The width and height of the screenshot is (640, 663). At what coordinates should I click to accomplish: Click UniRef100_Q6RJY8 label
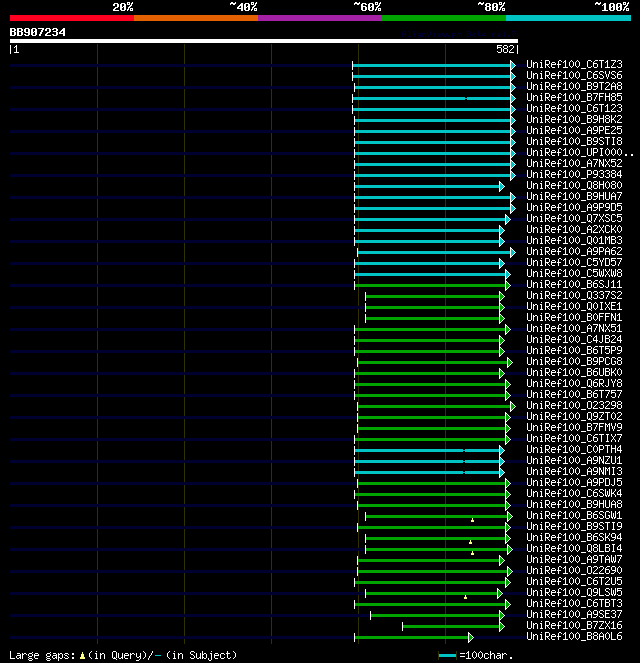coord(574,383)
